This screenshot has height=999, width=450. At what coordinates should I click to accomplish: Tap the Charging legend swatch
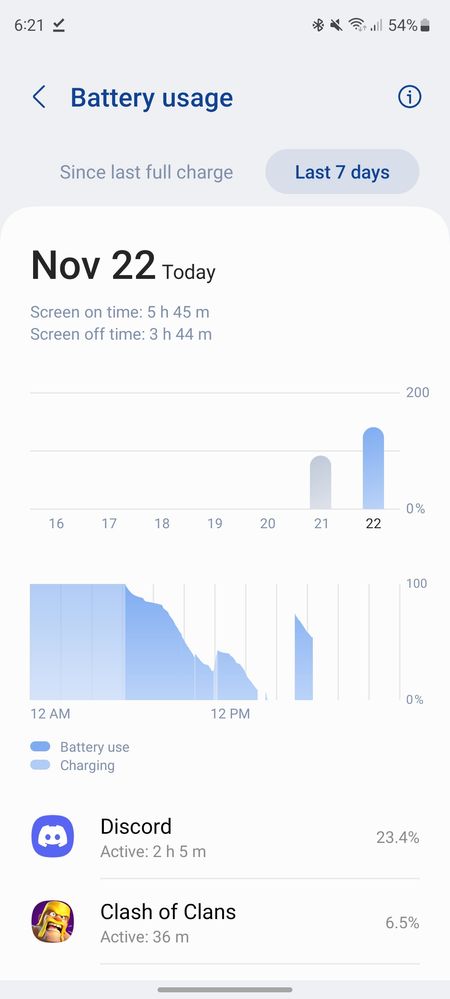point(40,765)
